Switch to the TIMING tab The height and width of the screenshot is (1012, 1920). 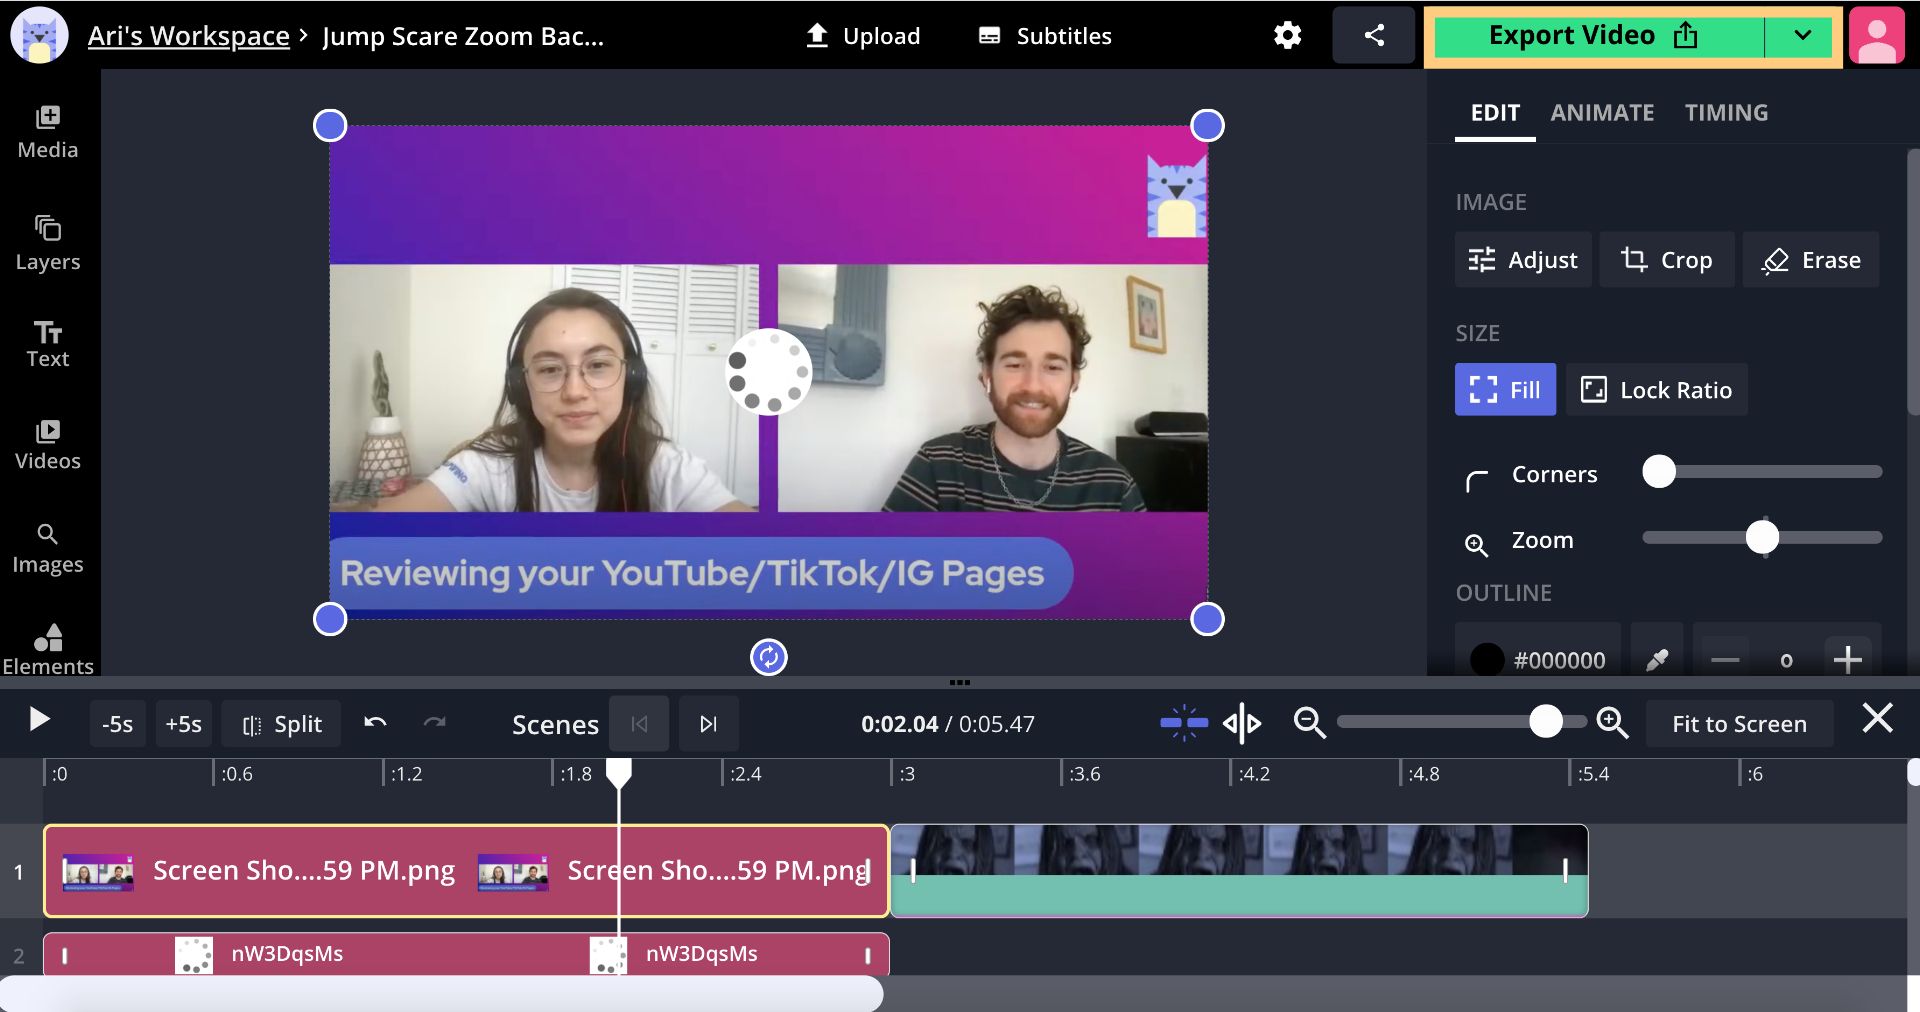click(1726, 113)
